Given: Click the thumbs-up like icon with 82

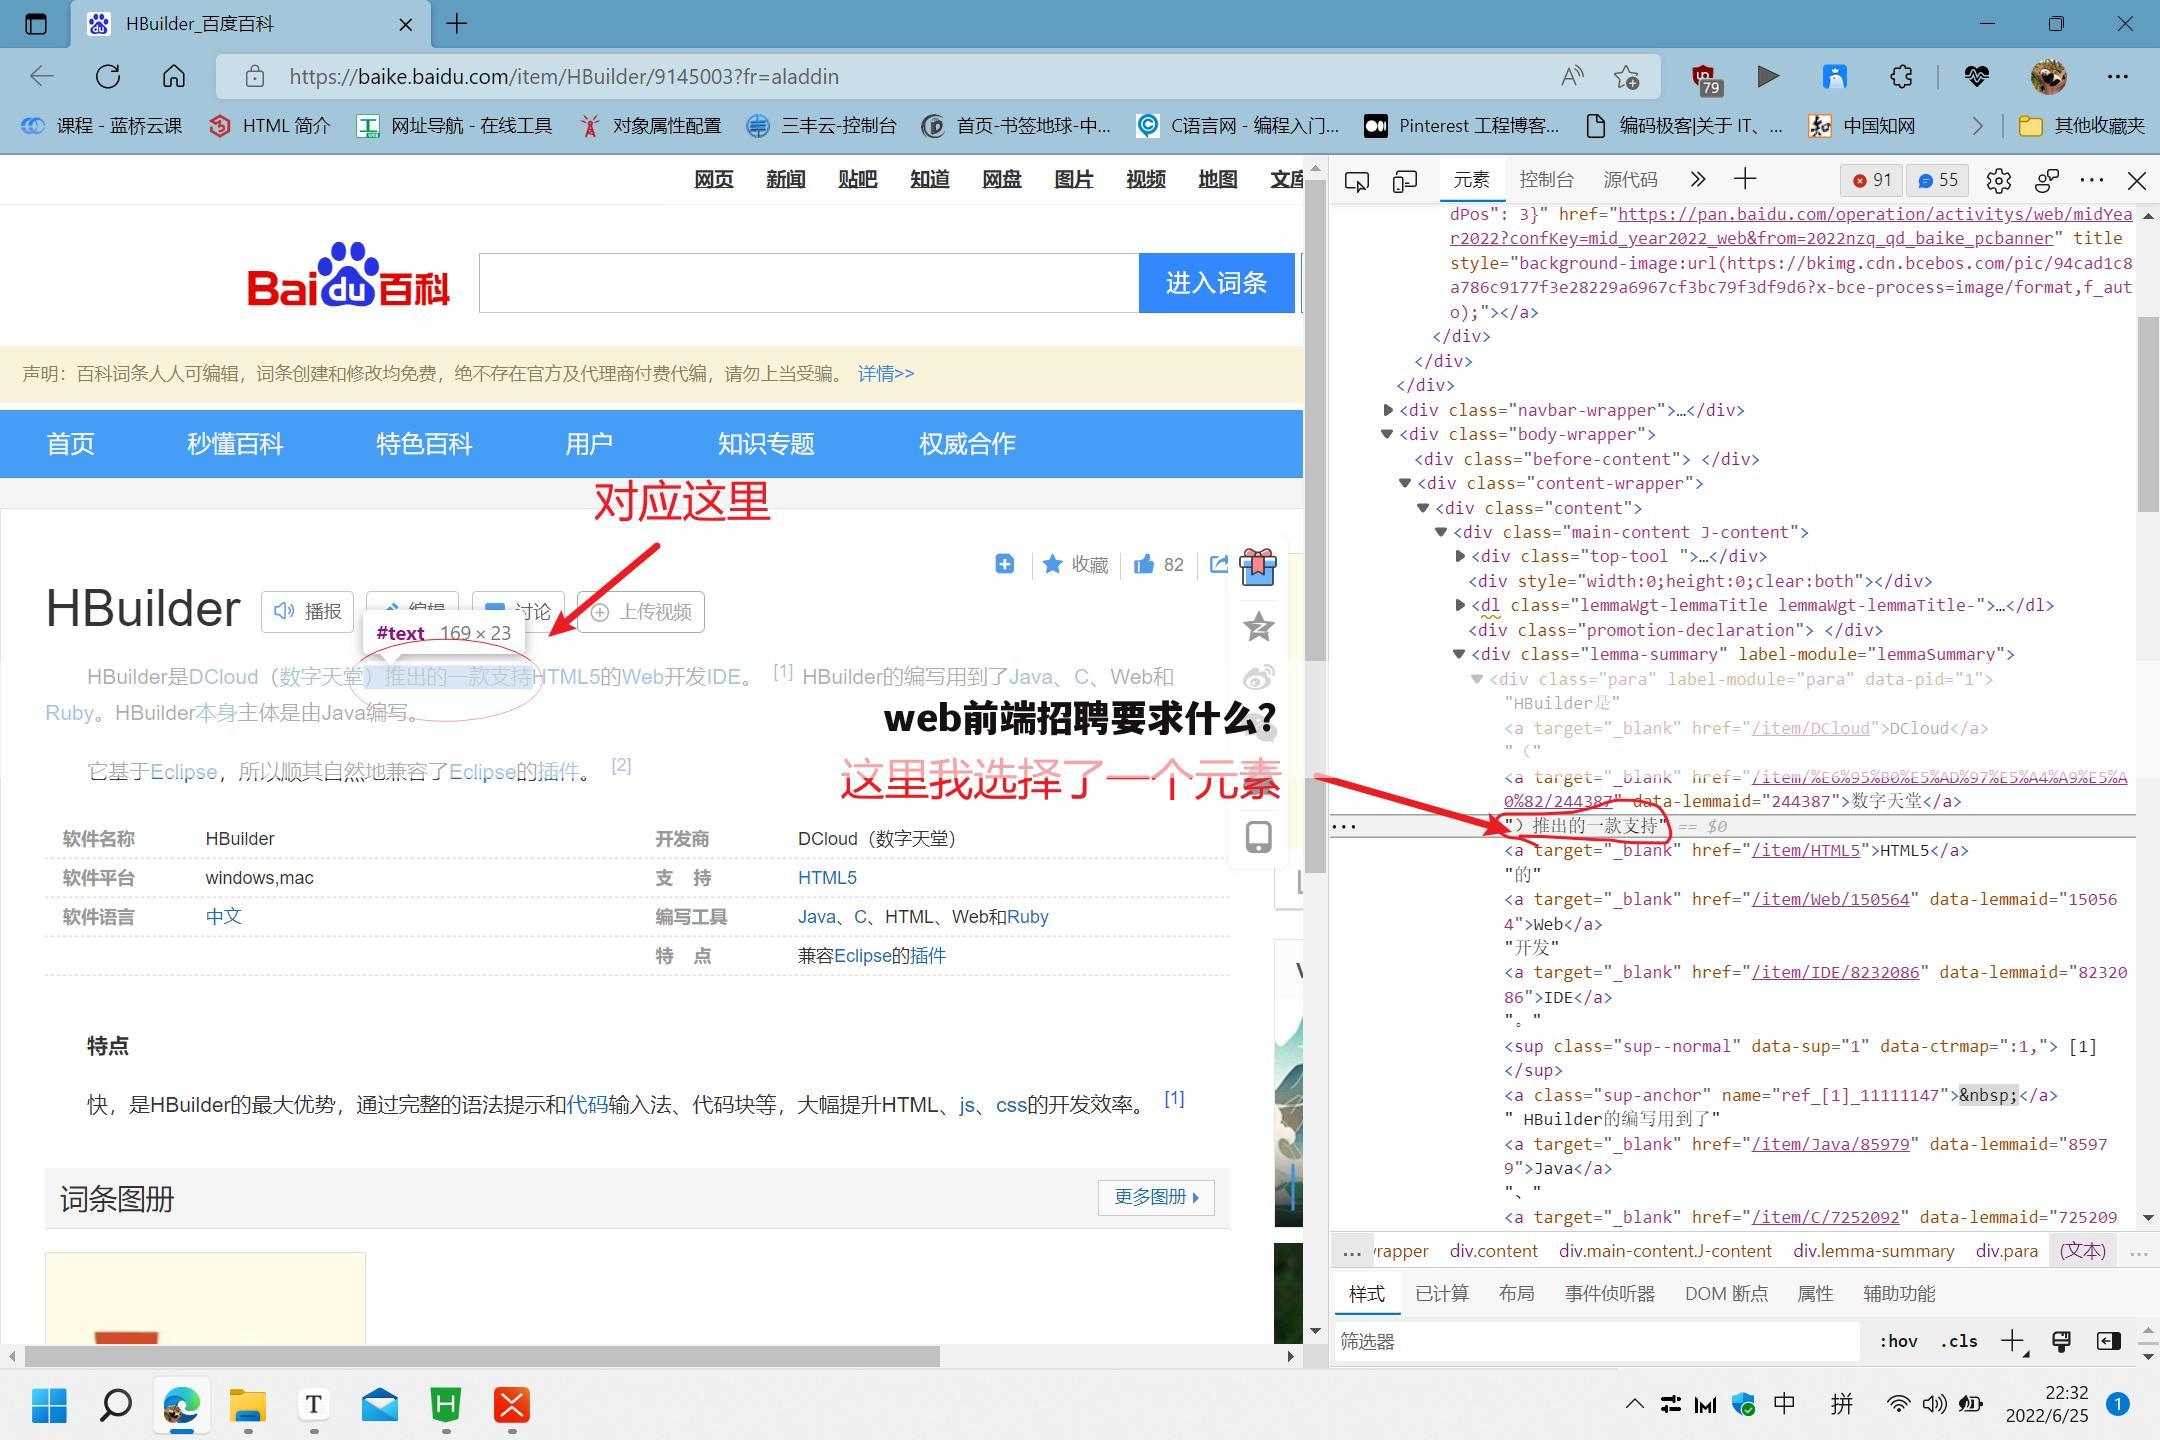Looking at the screenshot, I should coord(1144,565).
